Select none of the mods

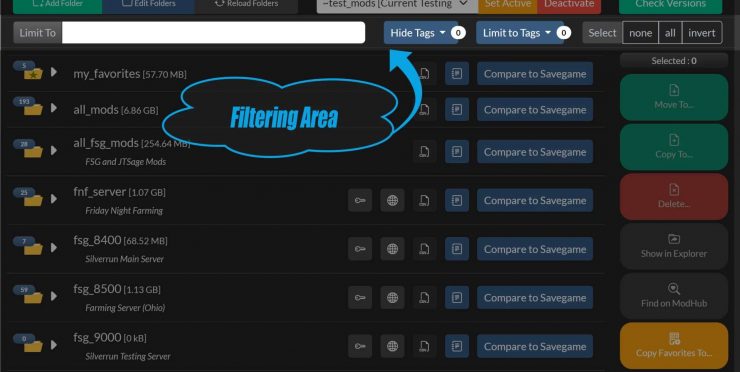(x=640, y=33)
